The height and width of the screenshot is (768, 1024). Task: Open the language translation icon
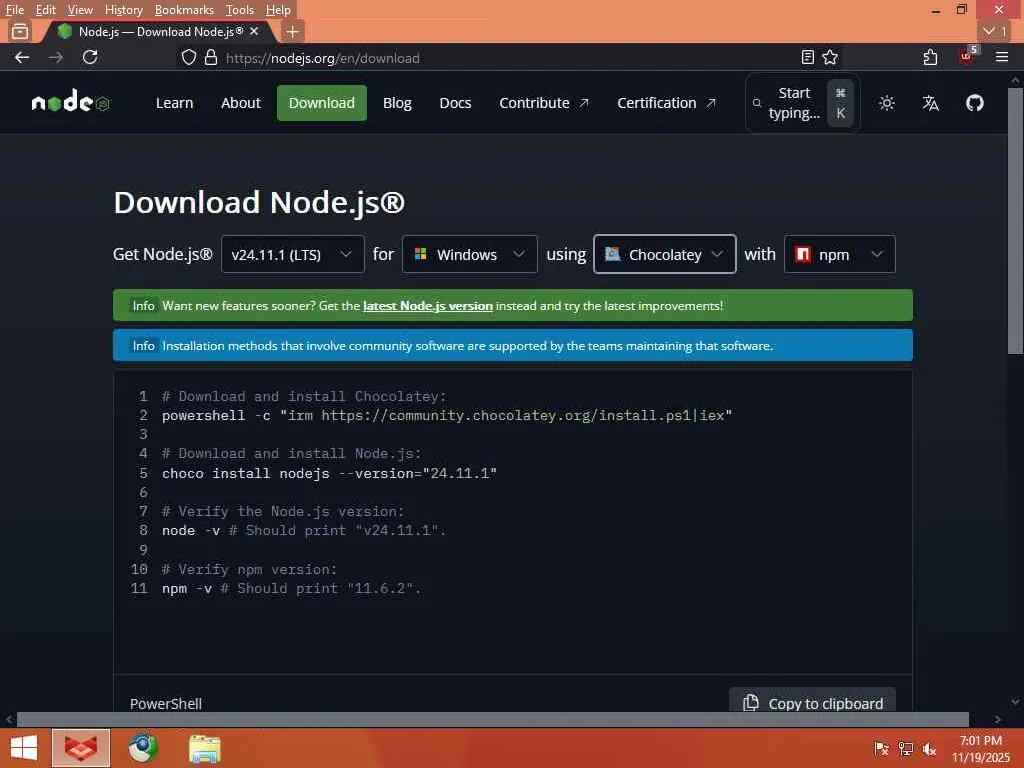pos(931,103)
